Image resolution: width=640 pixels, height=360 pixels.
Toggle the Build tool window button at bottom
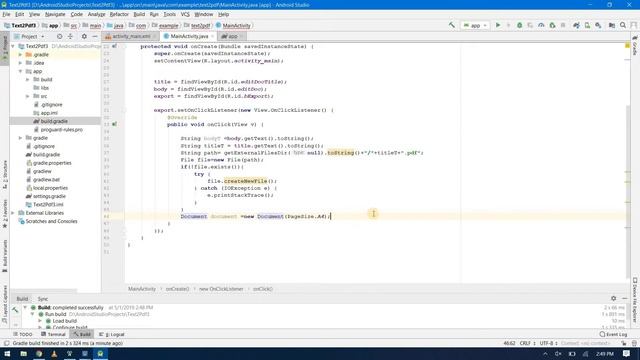coord(82,334)
